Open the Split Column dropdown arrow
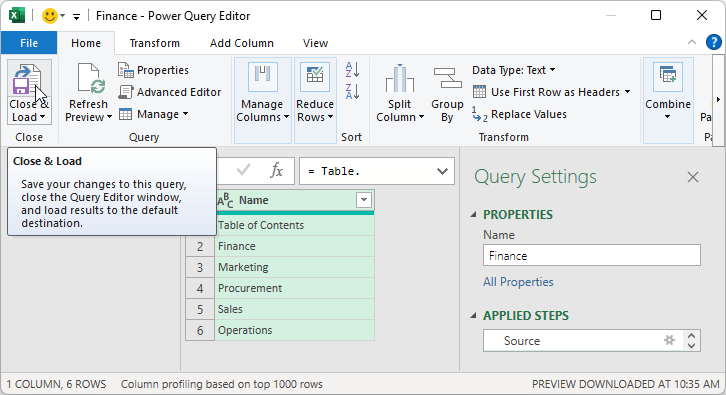This screenshot has height=395, width=726. [421, 117]
